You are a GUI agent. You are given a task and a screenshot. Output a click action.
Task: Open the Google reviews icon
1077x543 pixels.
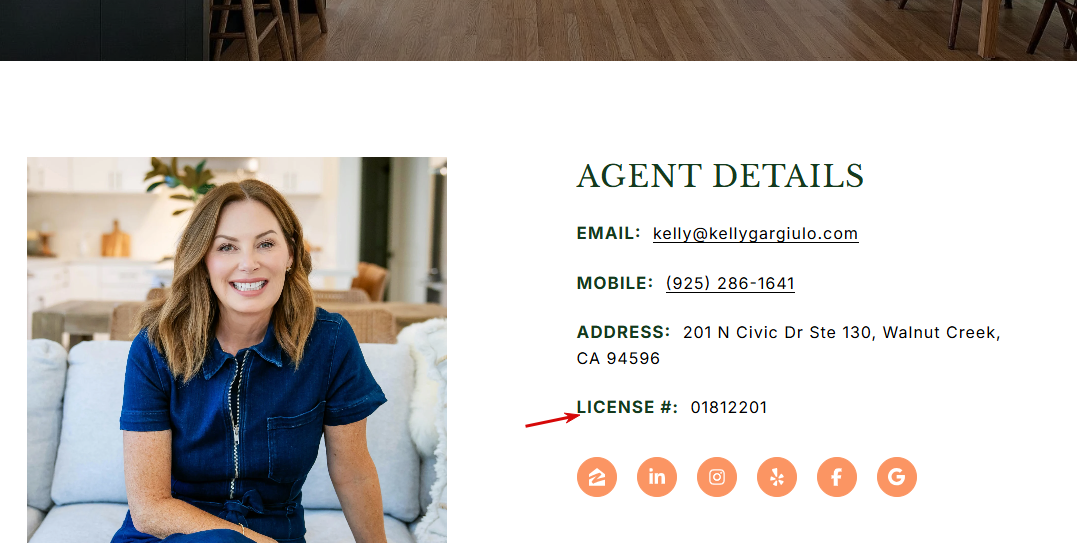897,476
